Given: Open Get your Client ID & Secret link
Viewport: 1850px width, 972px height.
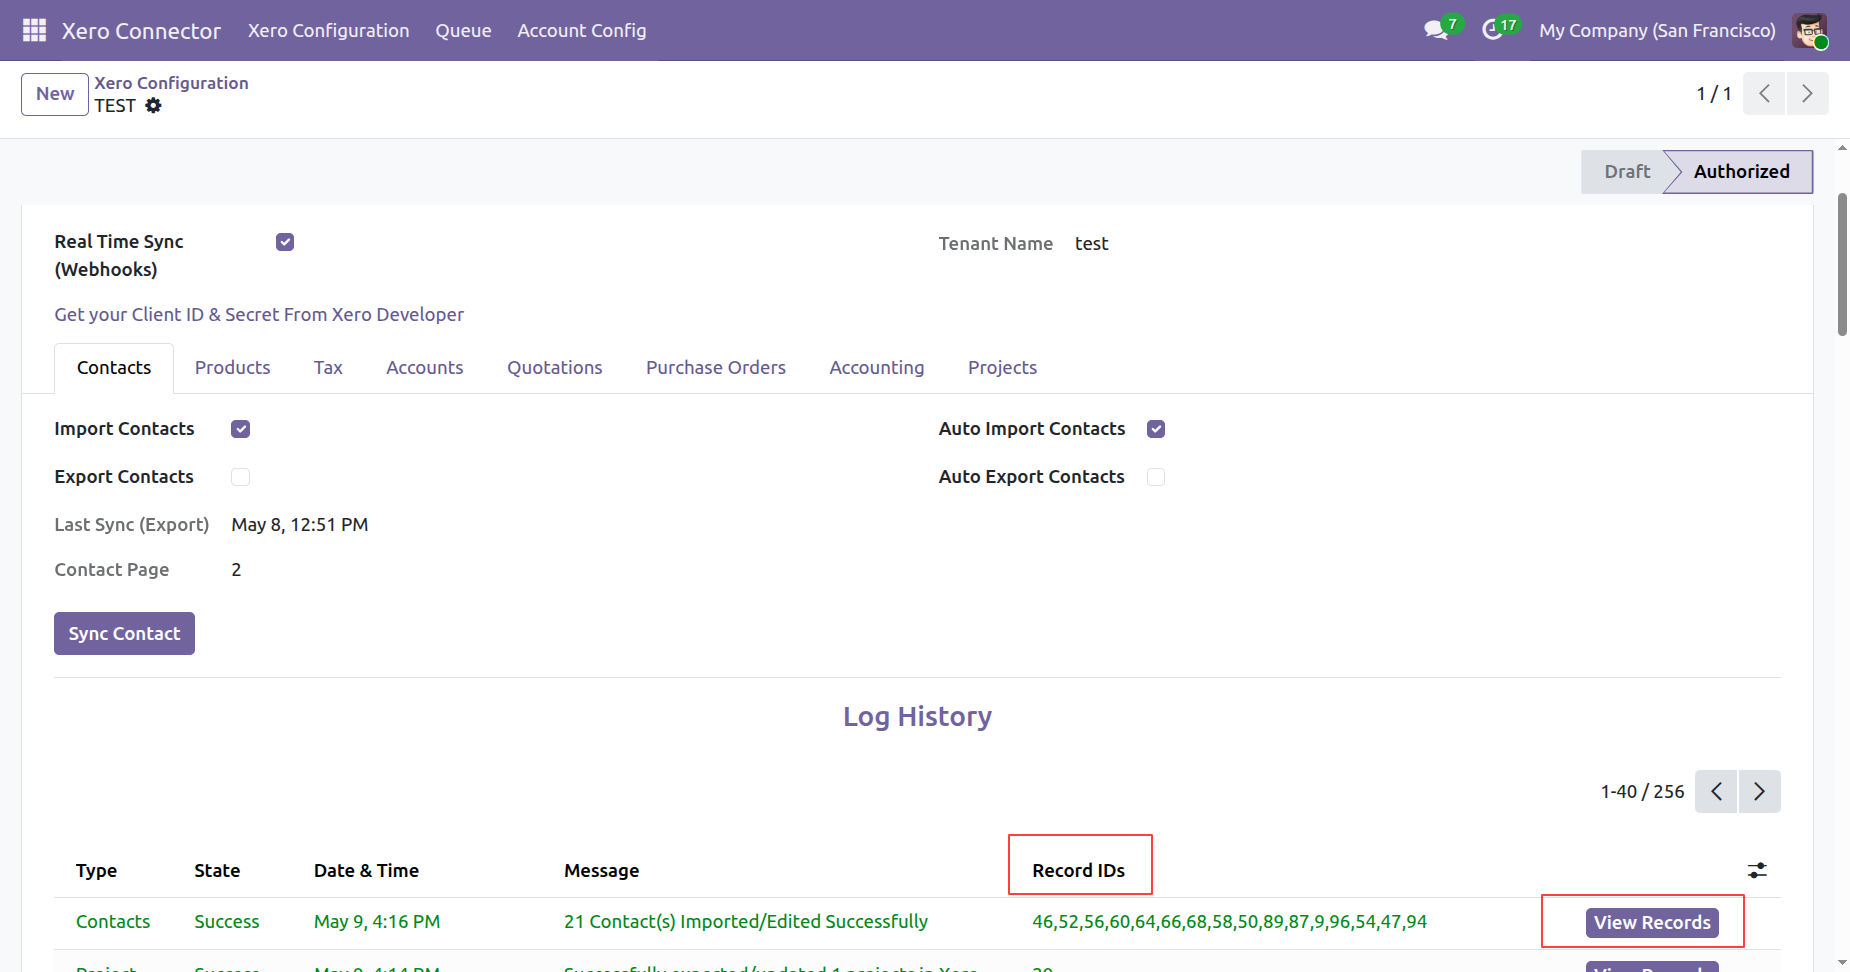Looking at the screenshot, I should tap(259, 315).
